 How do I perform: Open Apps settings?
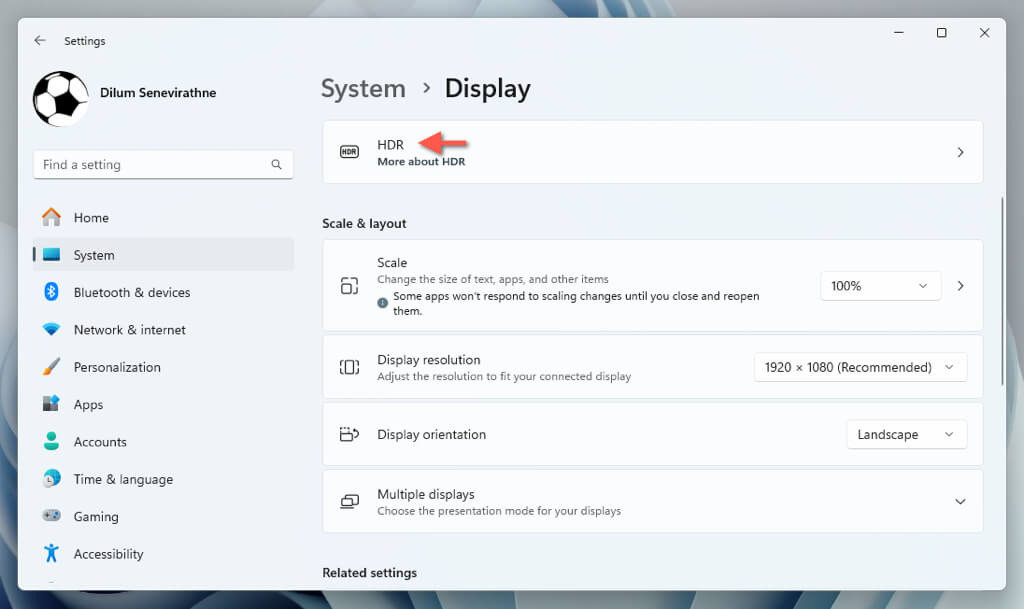tap(163, 404)
